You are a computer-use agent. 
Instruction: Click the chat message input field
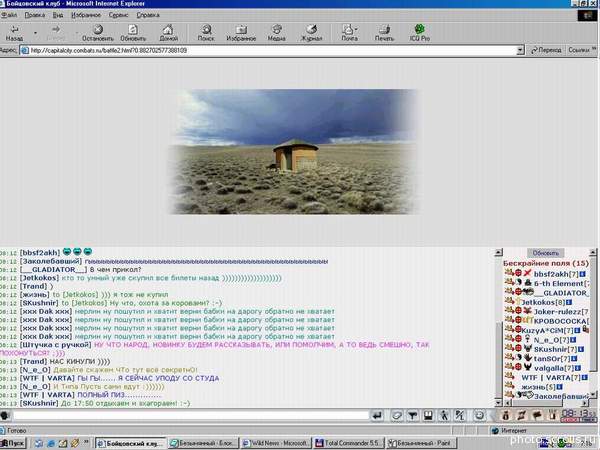[190, 416]
